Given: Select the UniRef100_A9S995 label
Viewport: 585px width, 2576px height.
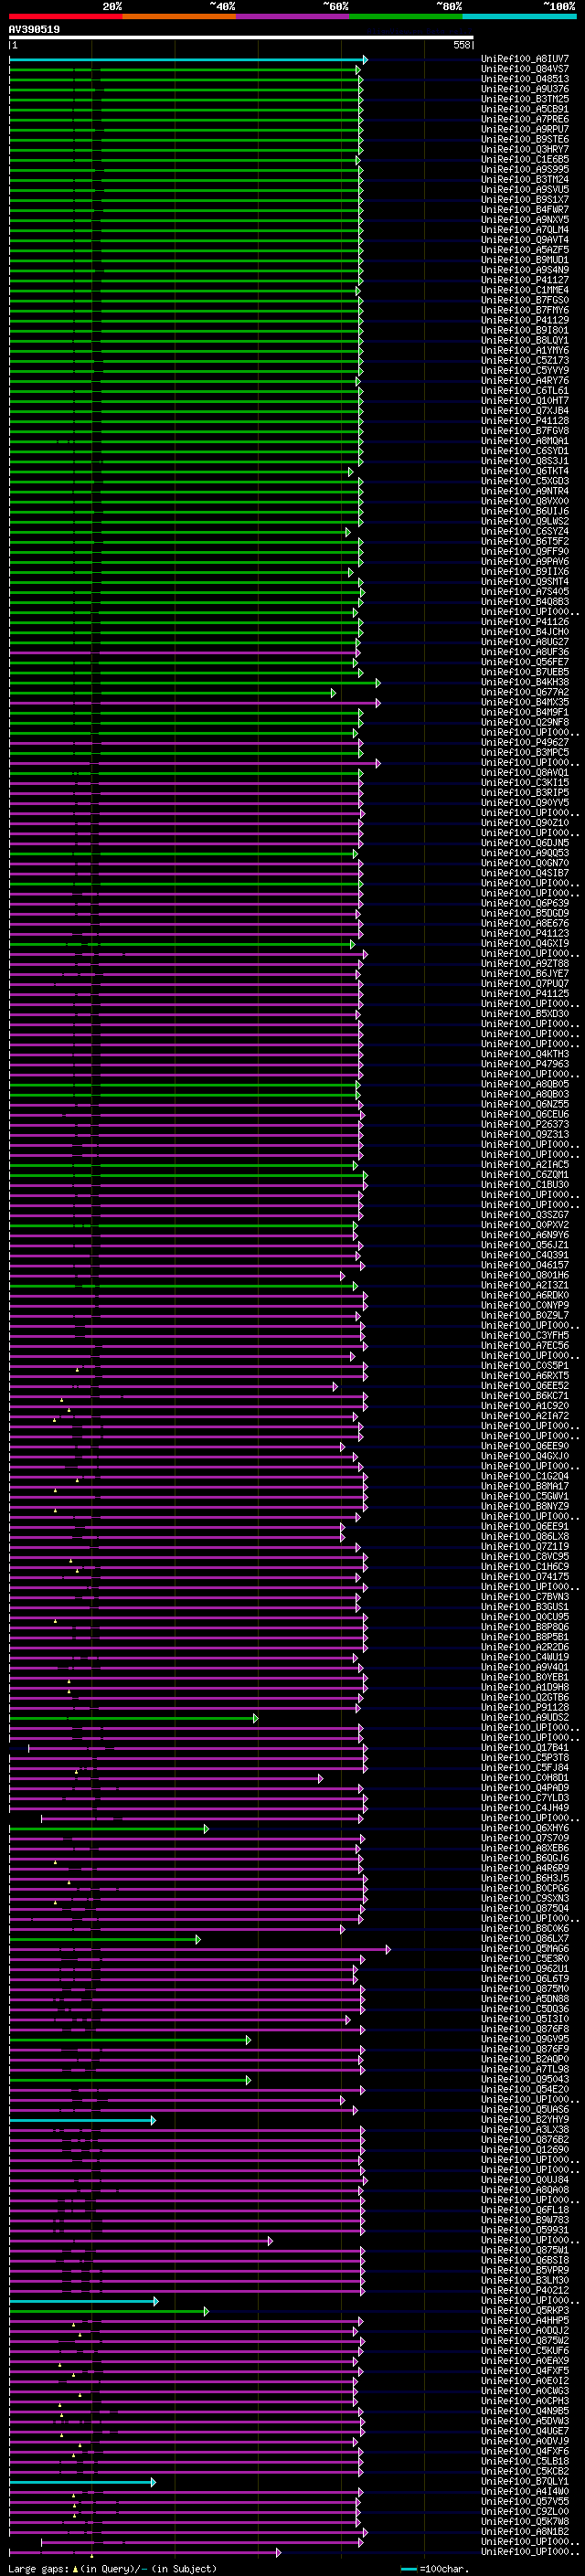Looking at the screenshot, I should pyautogui.click(x=525, y=169).
